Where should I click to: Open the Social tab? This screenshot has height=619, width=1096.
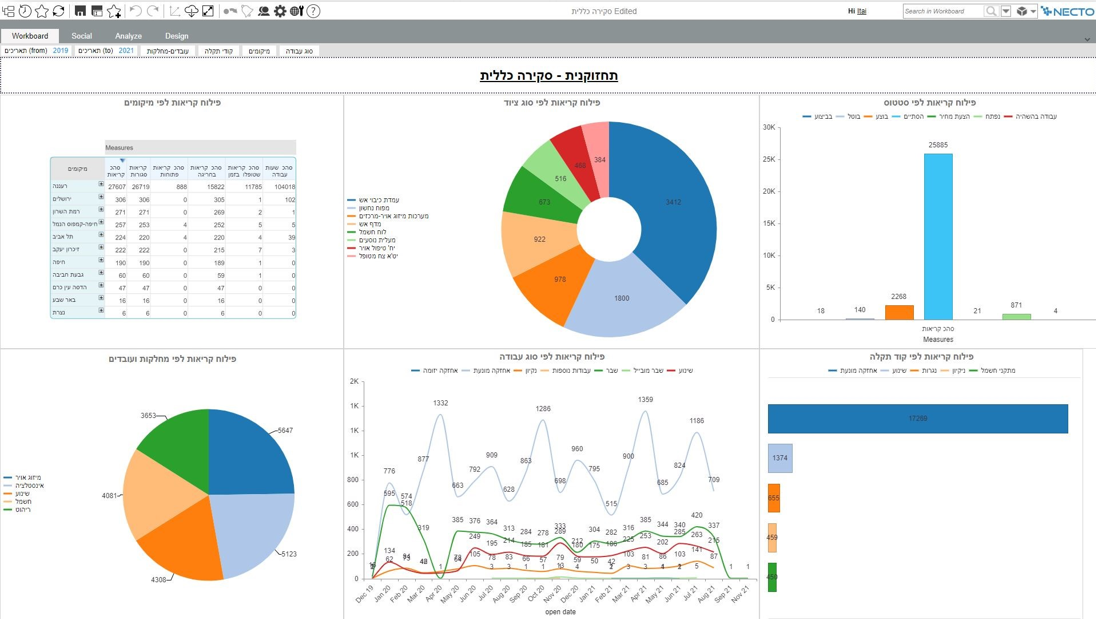[x=81, y=36]
